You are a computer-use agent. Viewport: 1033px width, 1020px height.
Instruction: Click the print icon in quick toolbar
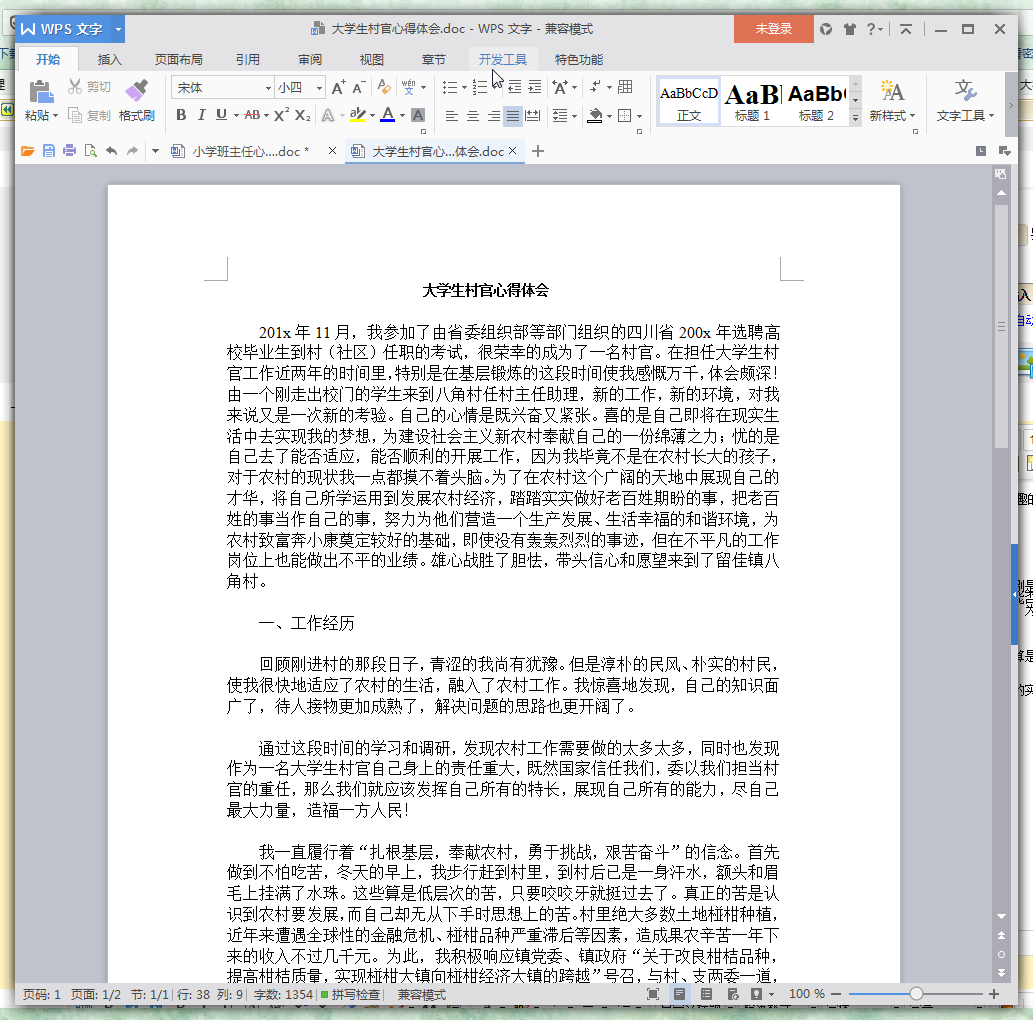[69, 151]
